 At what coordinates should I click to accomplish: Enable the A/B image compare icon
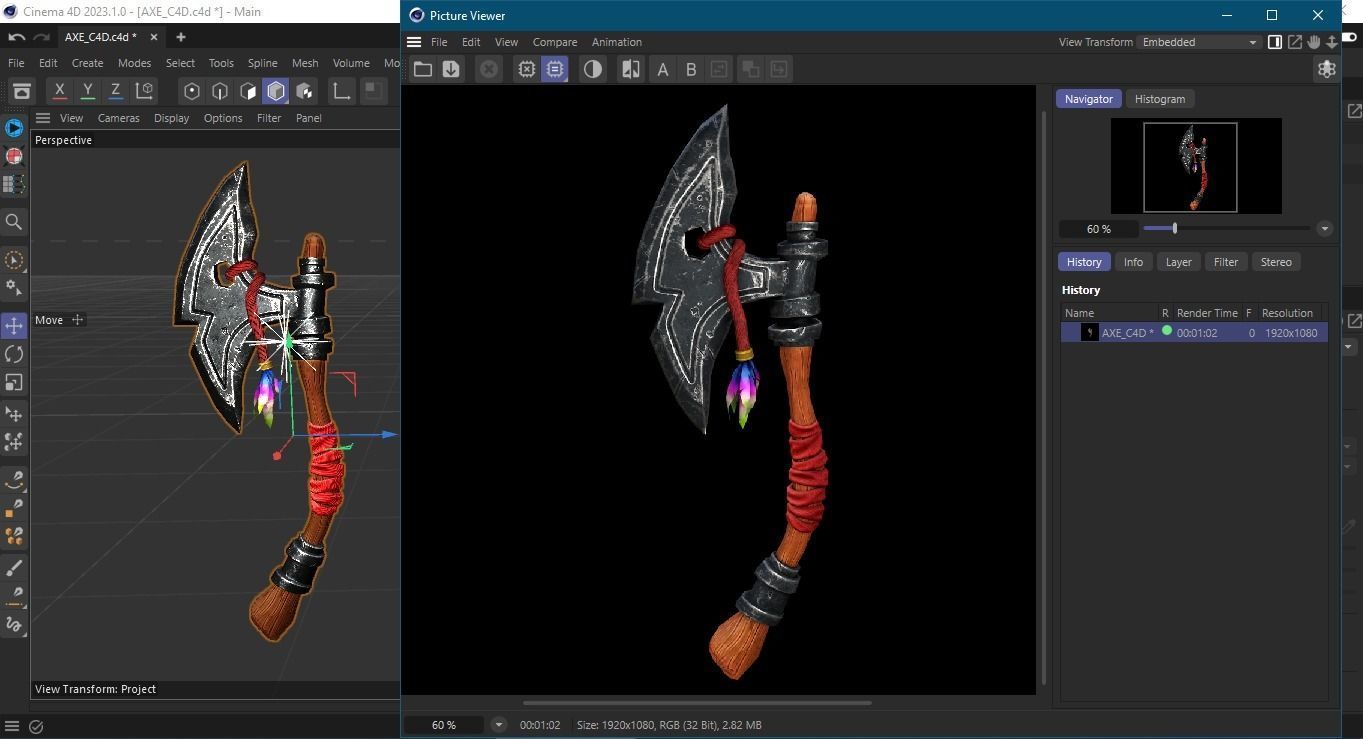[x=630, y=68]
